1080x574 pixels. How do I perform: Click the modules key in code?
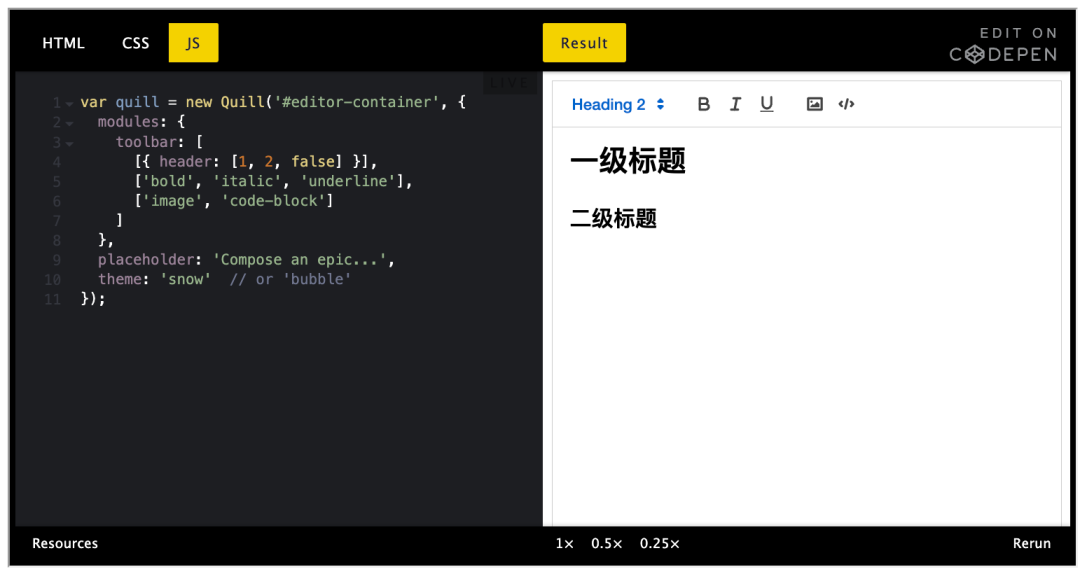128,122
